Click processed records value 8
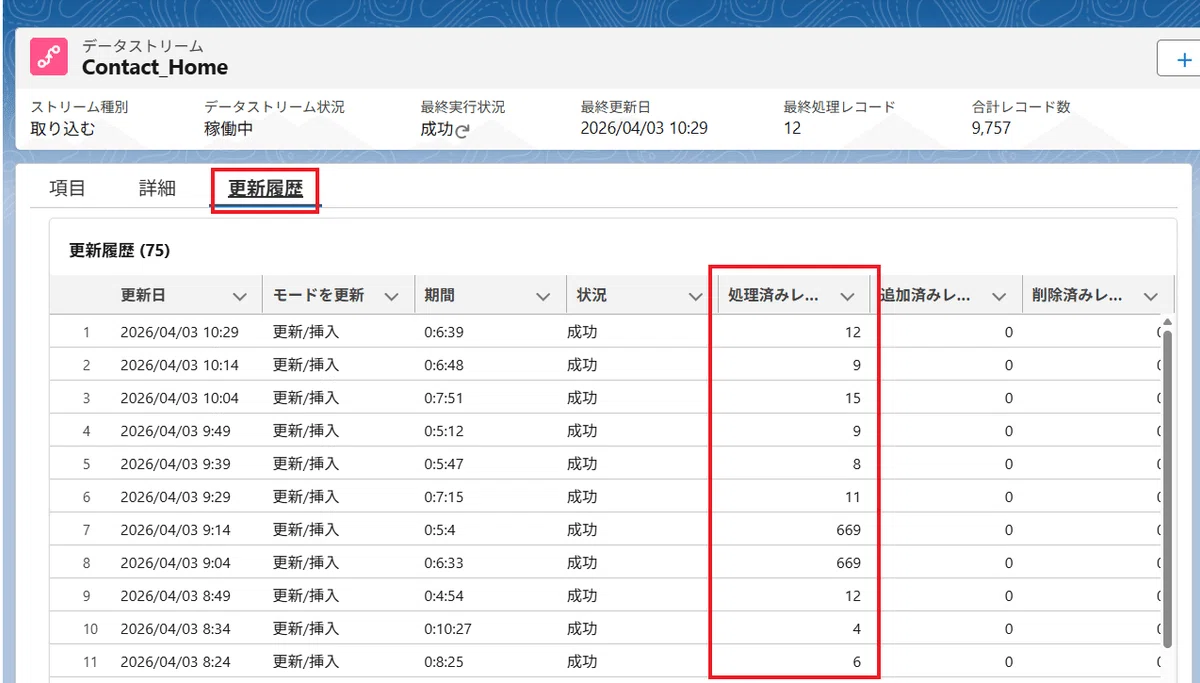Screen dimensions: 1200x683 [857, 464]
